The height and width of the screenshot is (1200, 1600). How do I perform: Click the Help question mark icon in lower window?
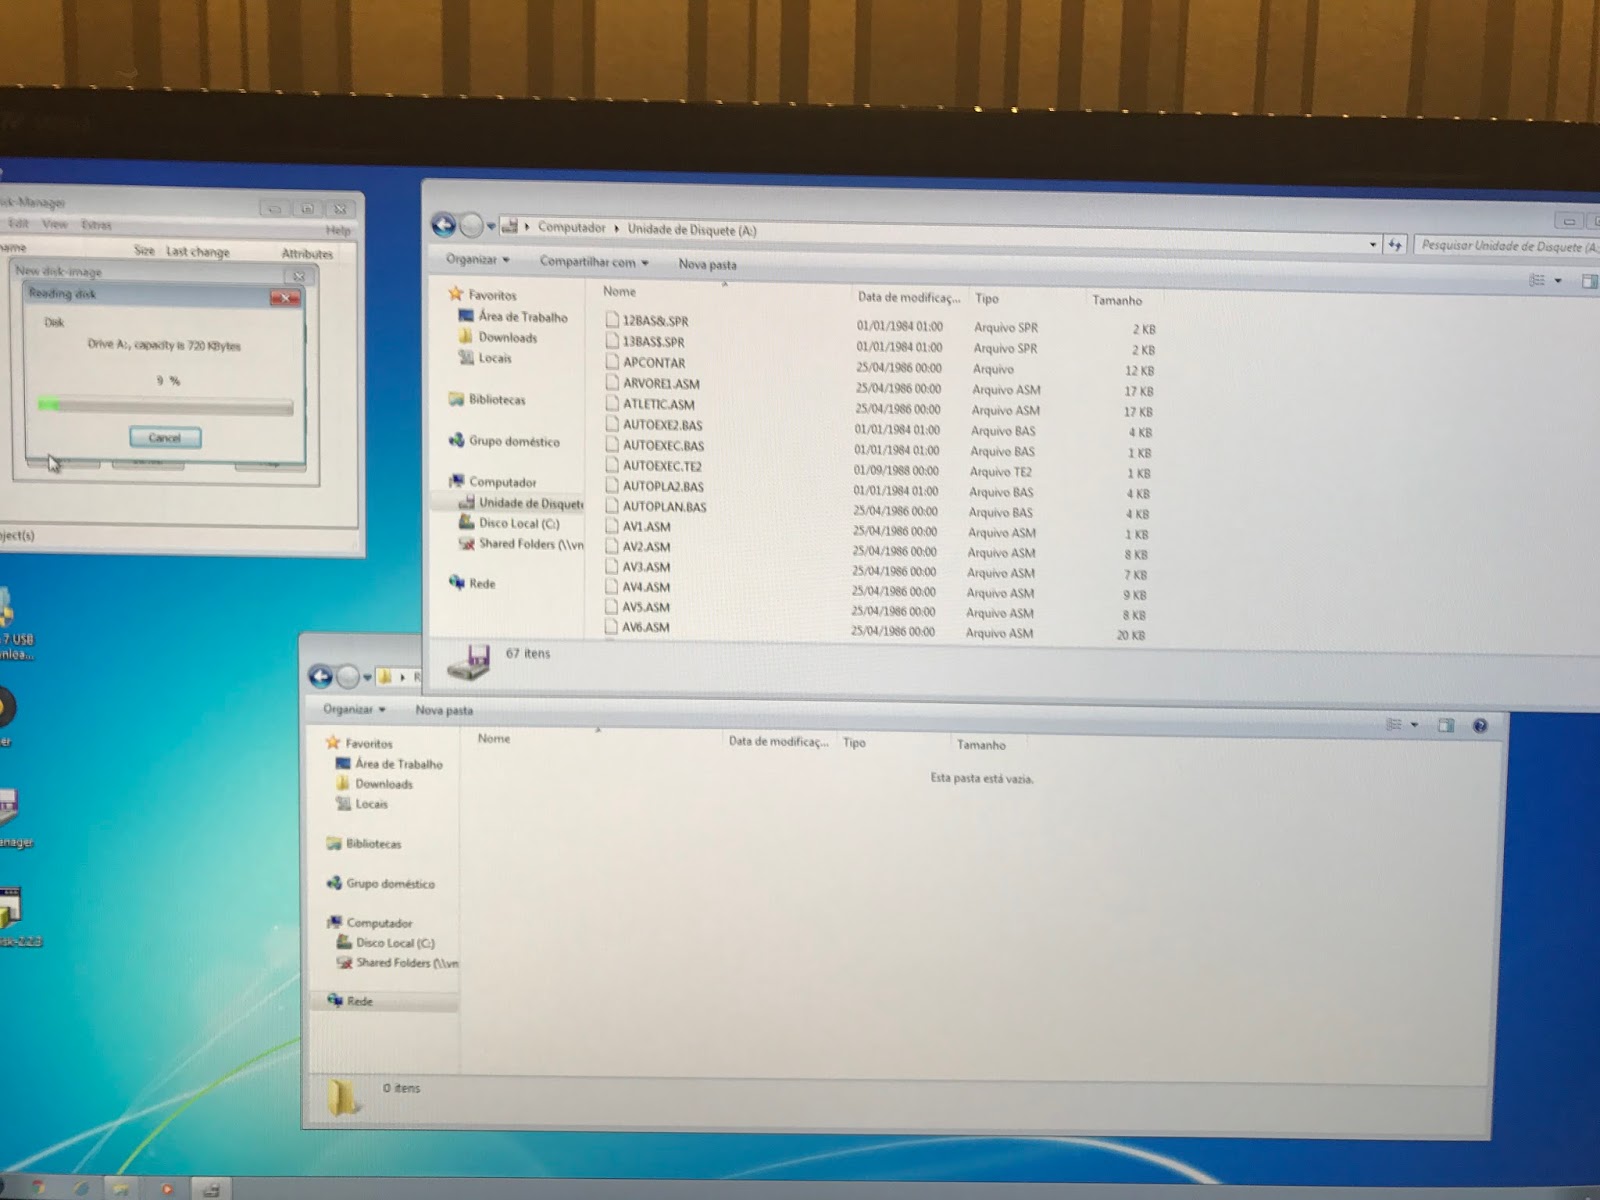coord(1480,726)
